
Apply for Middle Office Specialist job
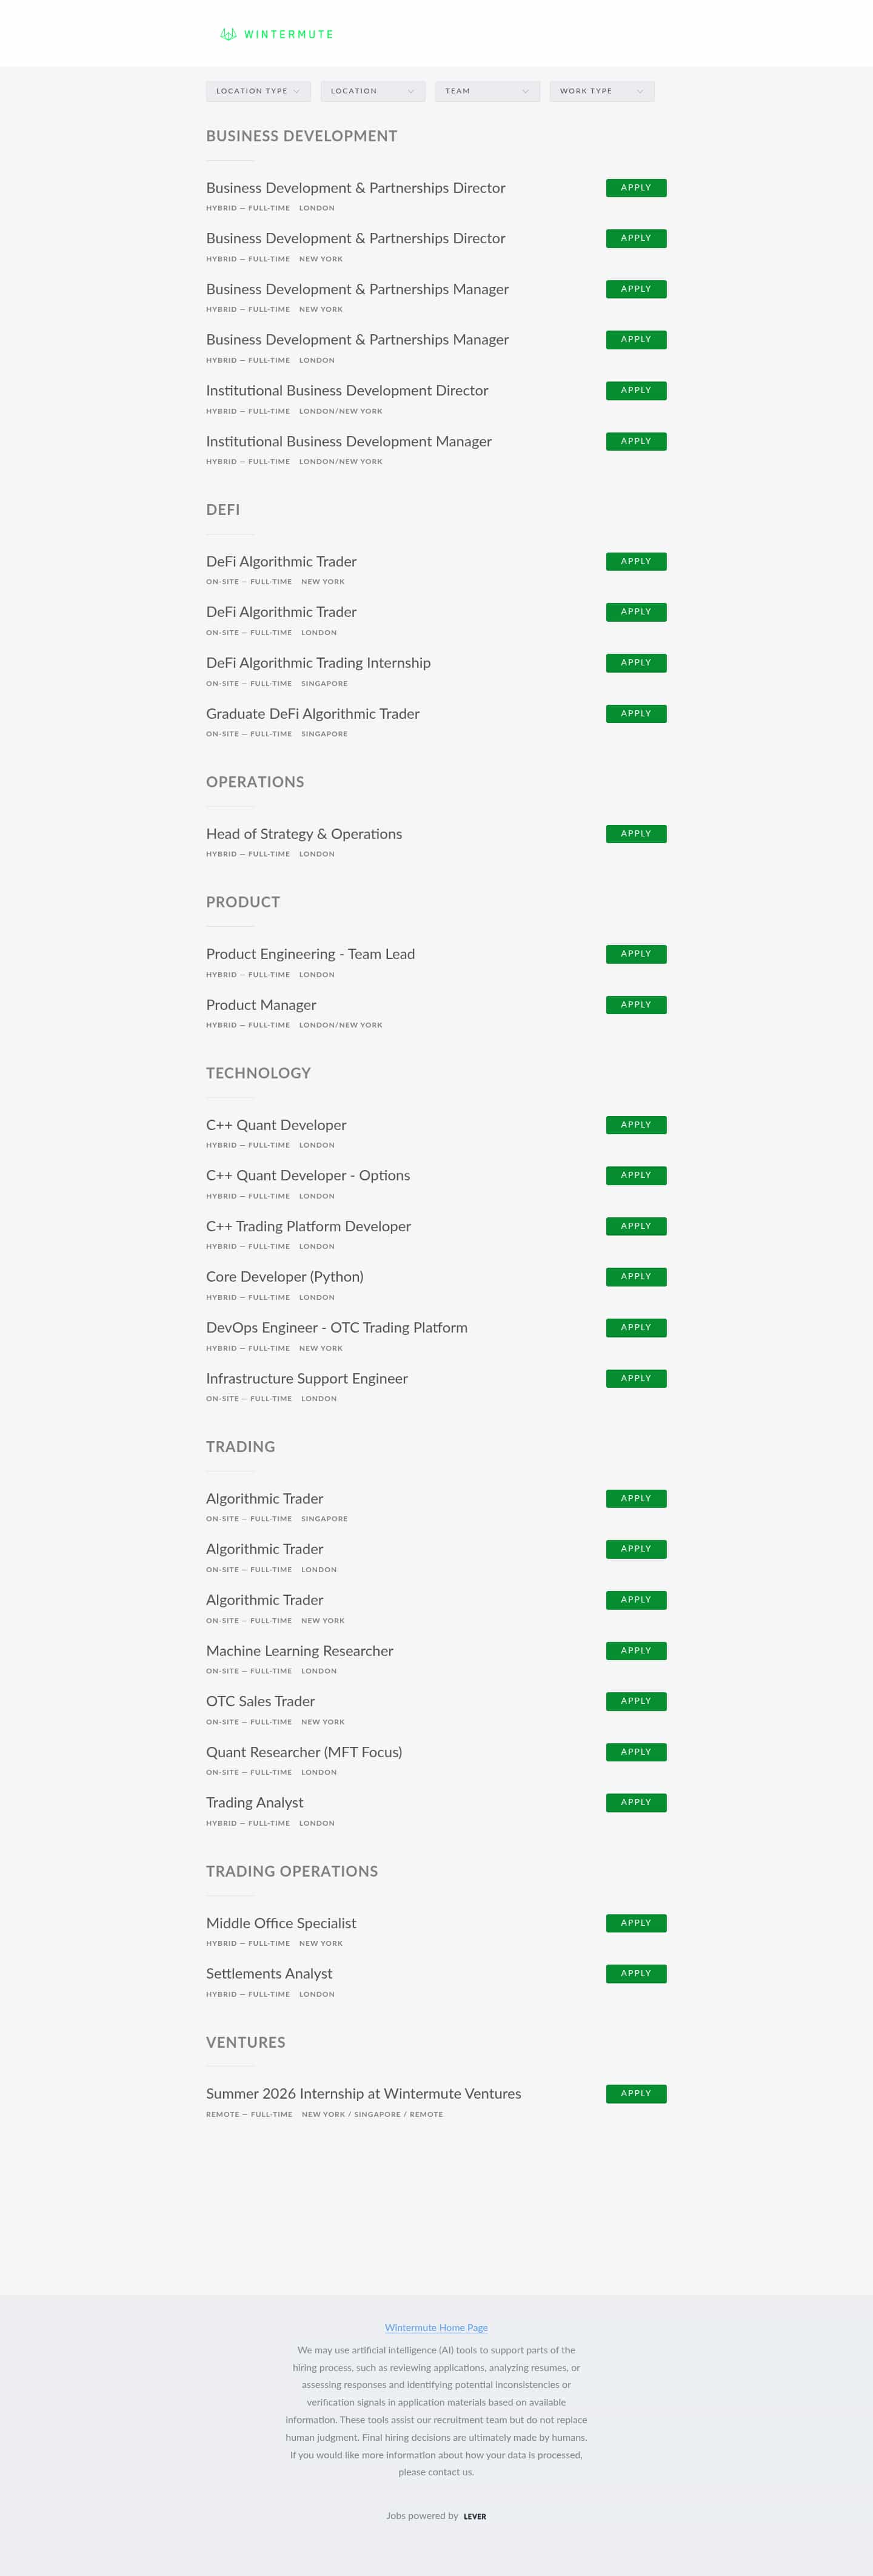(636, 1923)
